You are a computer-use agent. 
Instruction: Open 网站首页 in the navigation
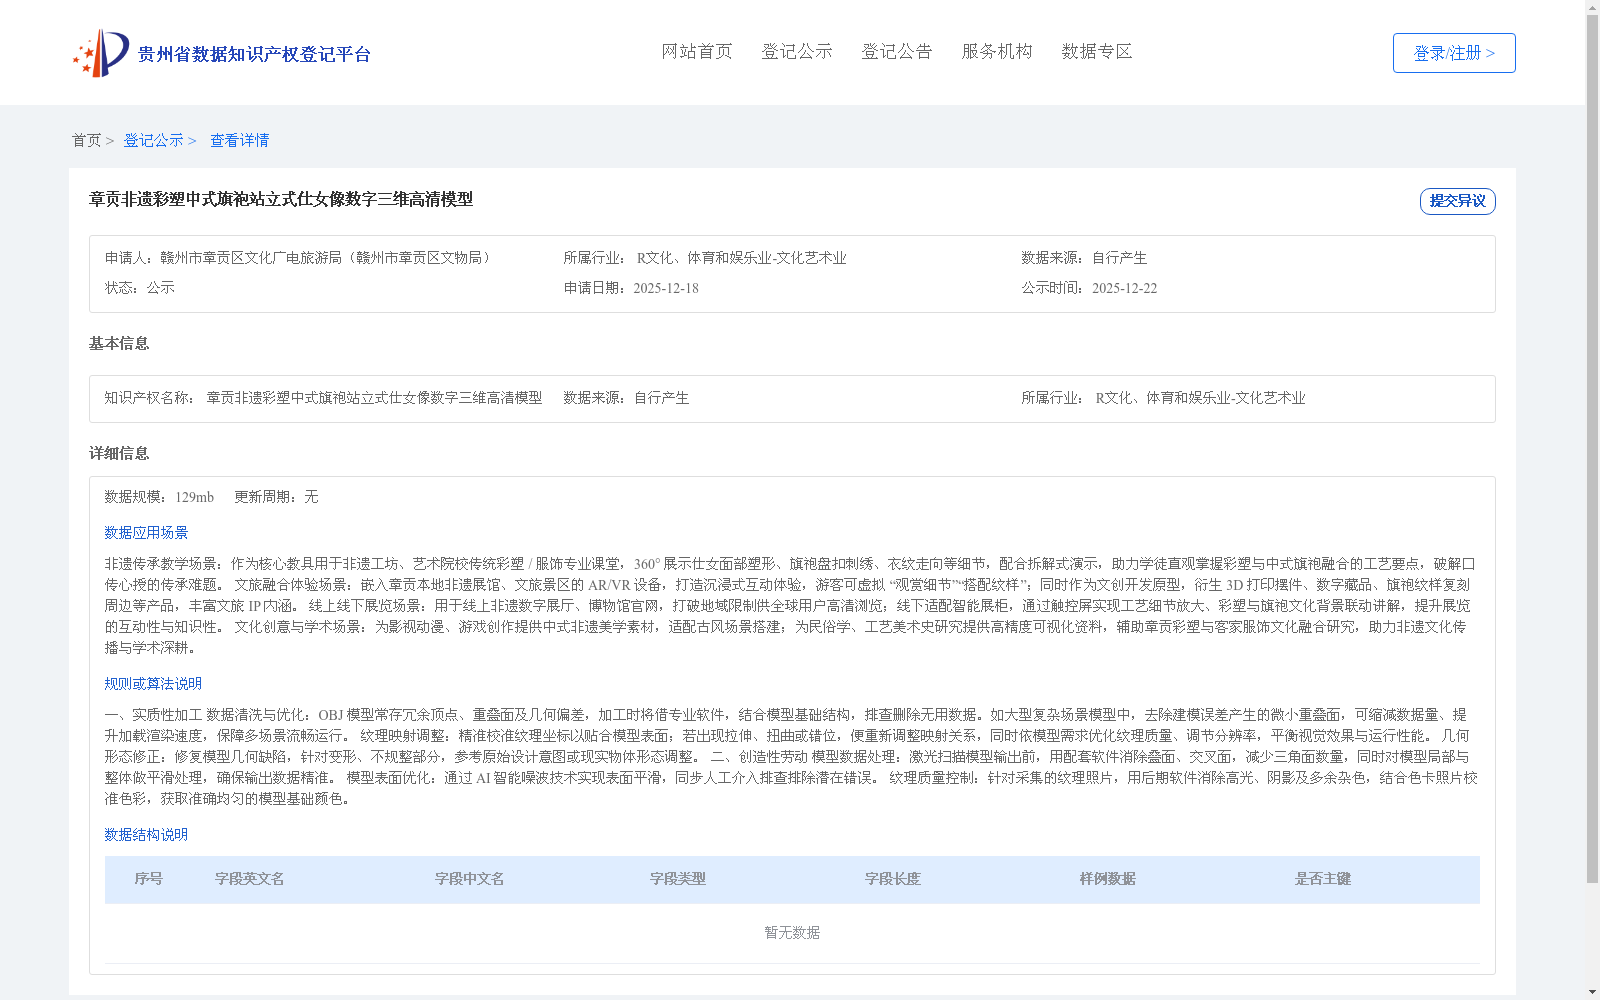(697, 51)
